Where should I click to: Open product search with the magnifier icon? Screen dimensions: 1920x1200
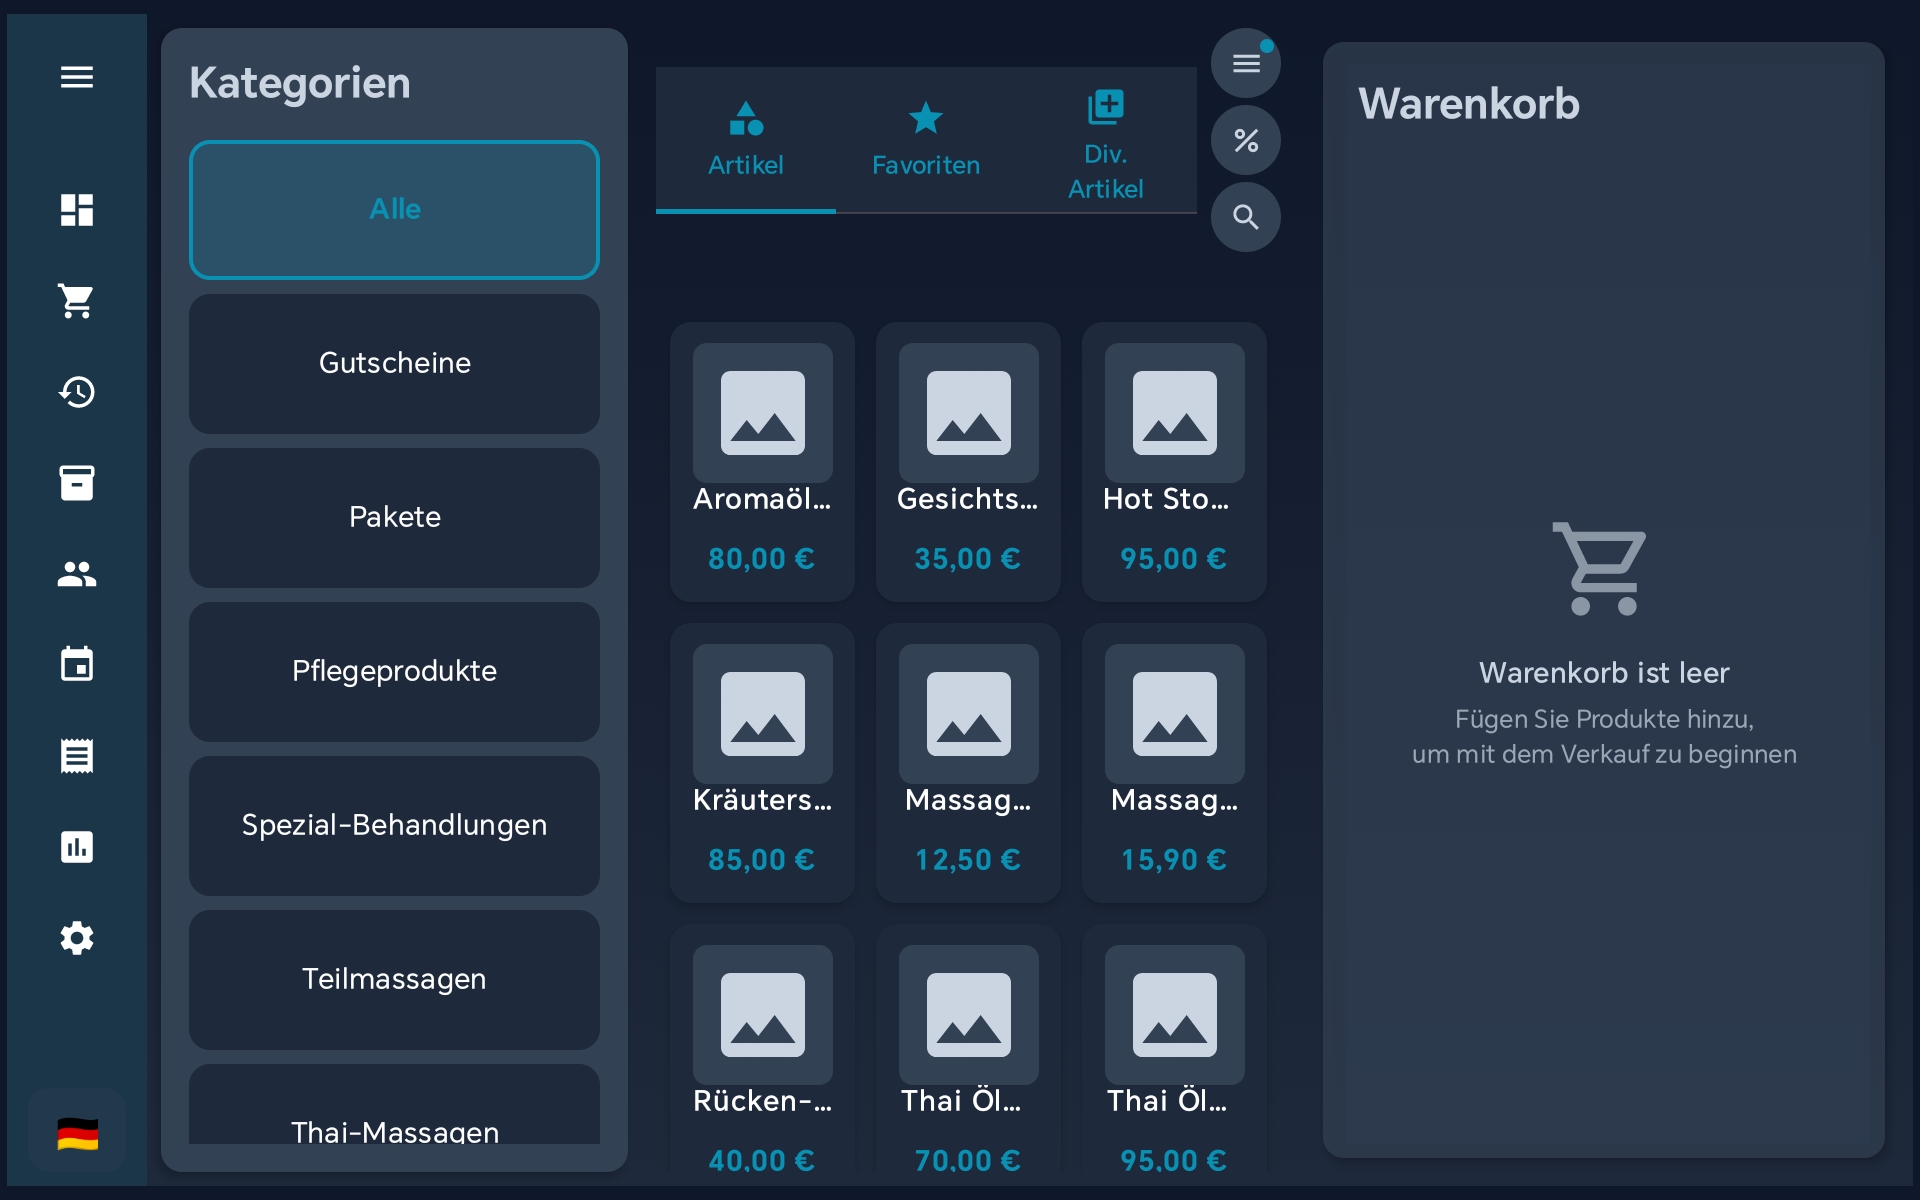point(1245,217)
